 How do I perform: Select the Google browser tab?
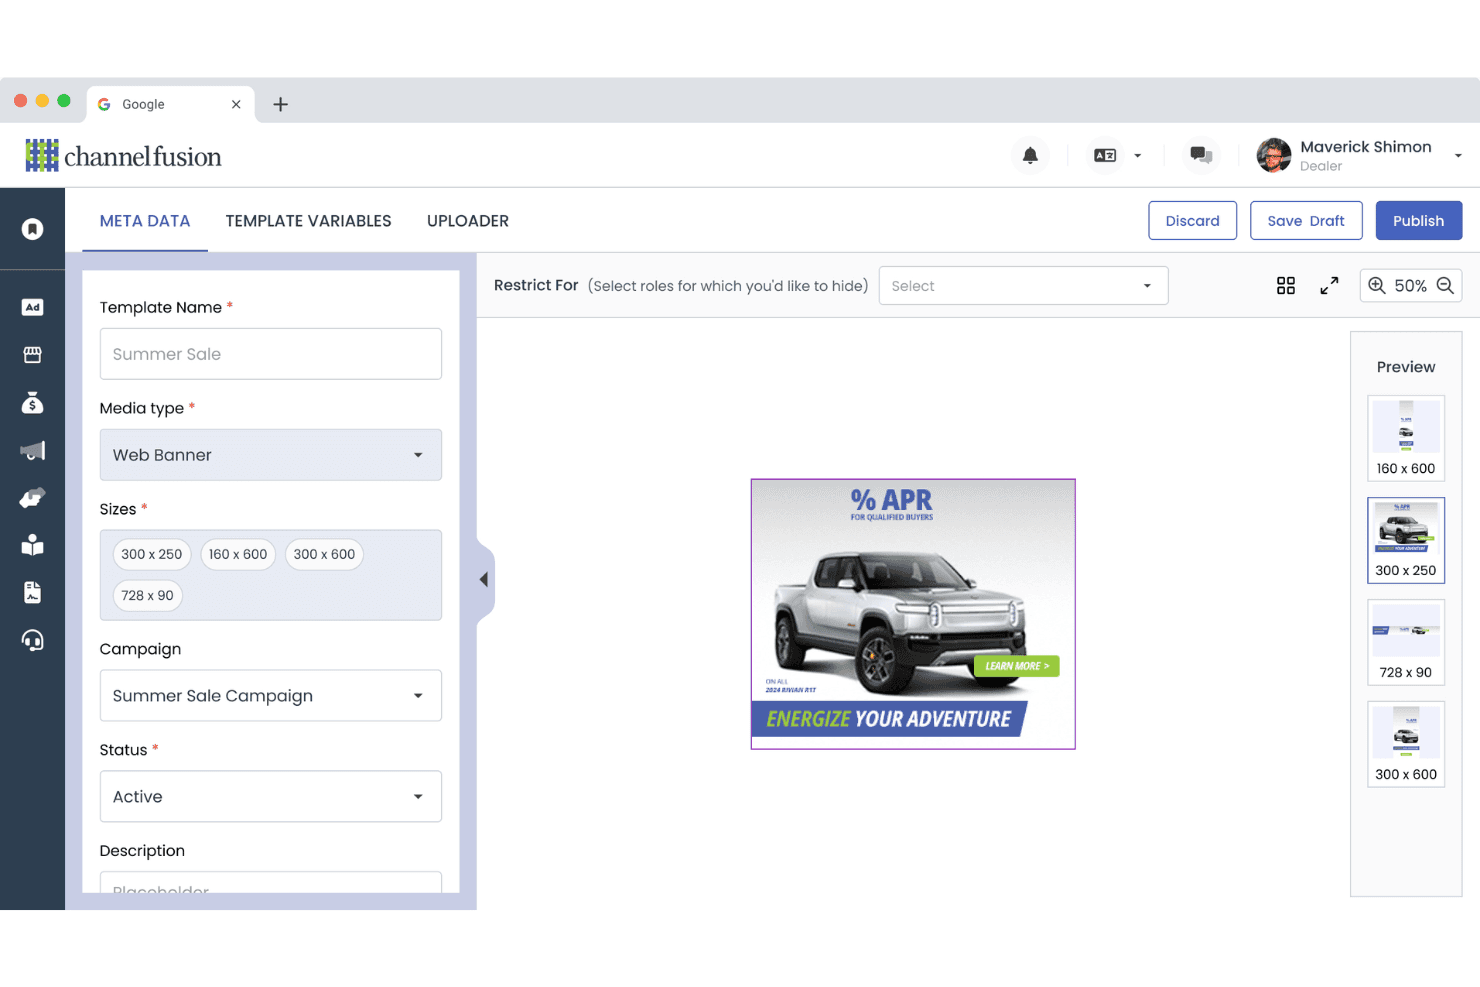[x=170, y=104]
